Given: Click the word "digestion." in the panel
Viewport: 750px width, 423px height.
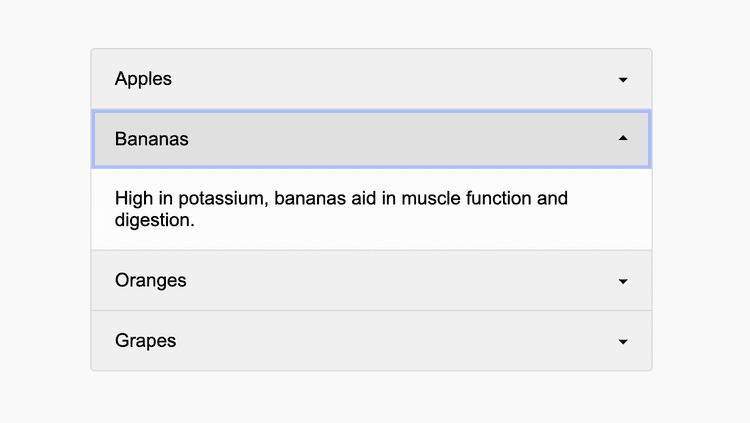Looking at the screenshot, I should click(x=154, y=220).
